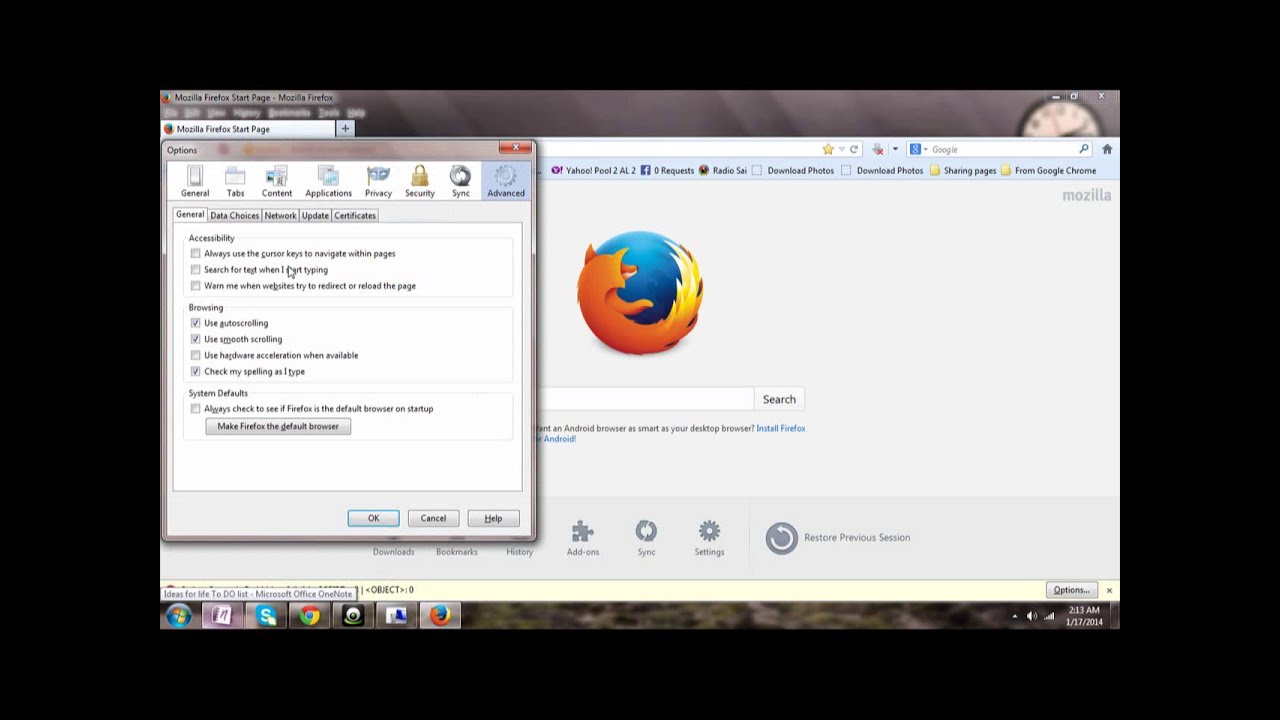1280x720 pixels.
Task: Select the Mozilla Firefox Start Page tab
Action: coord(248,129)
